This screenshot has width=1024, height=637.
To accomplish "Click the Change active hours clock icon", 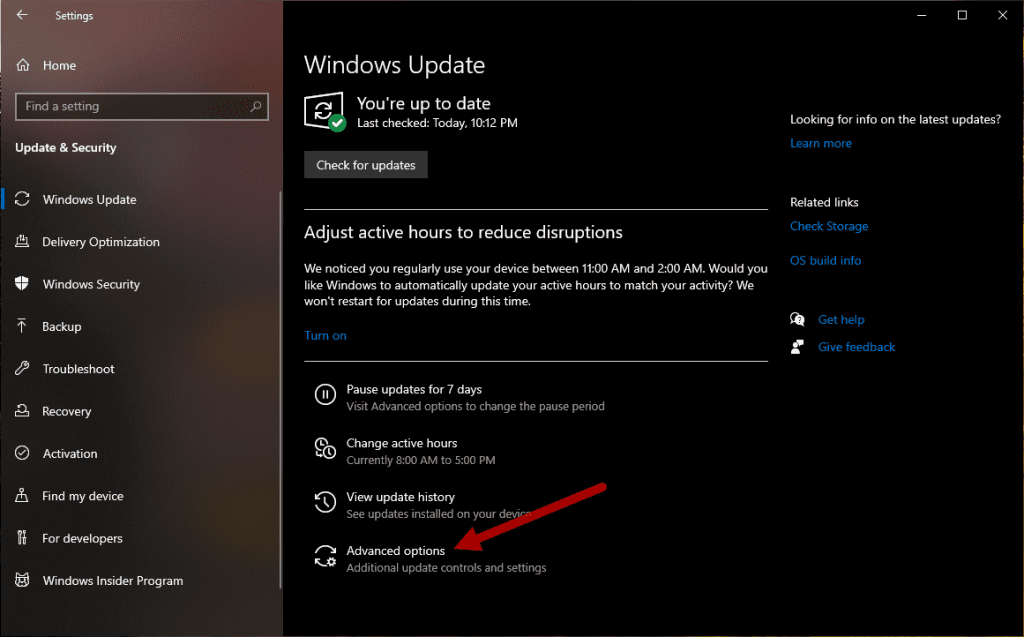I will tap(325, 449).
